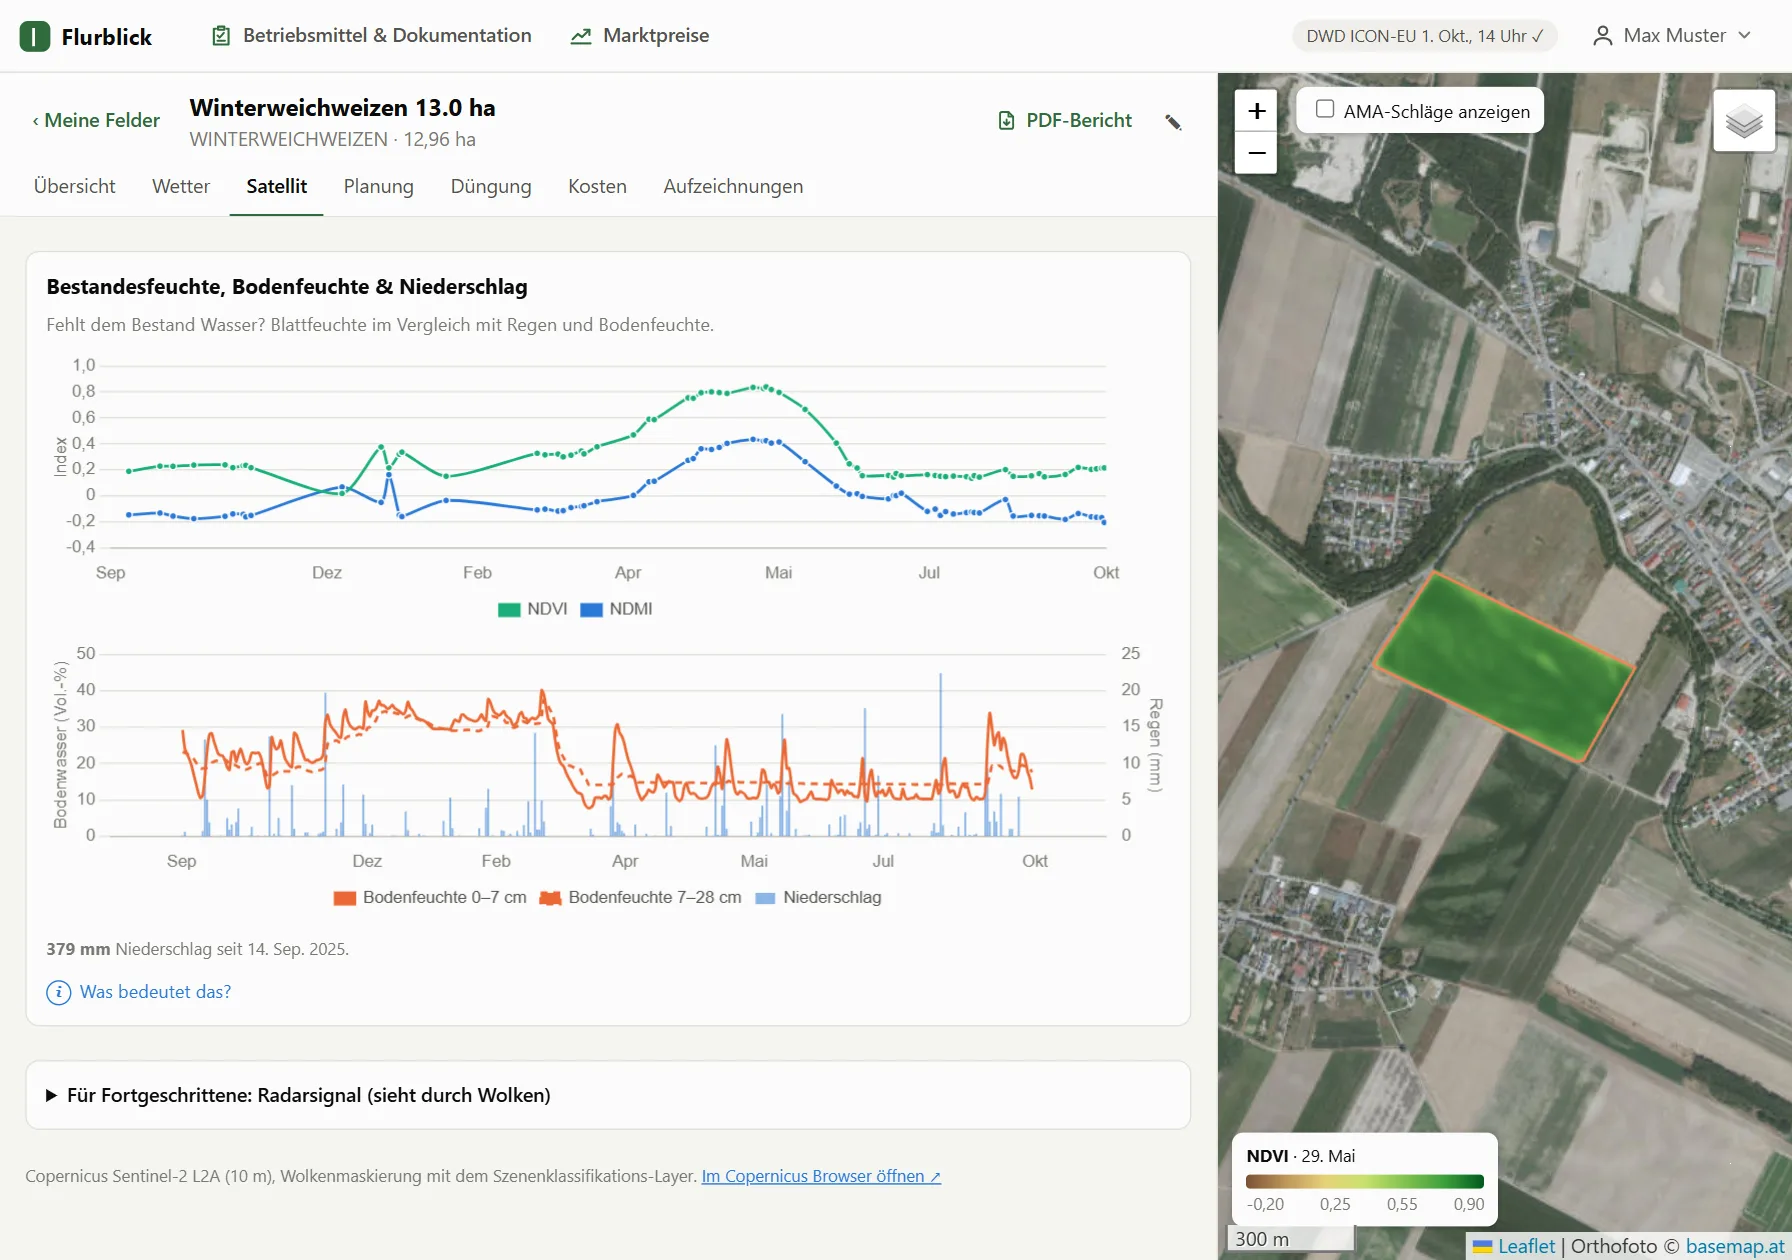Click the NDVI color gradient legend bar
The image size is (1792, 1260).
coord(1365,1182)
